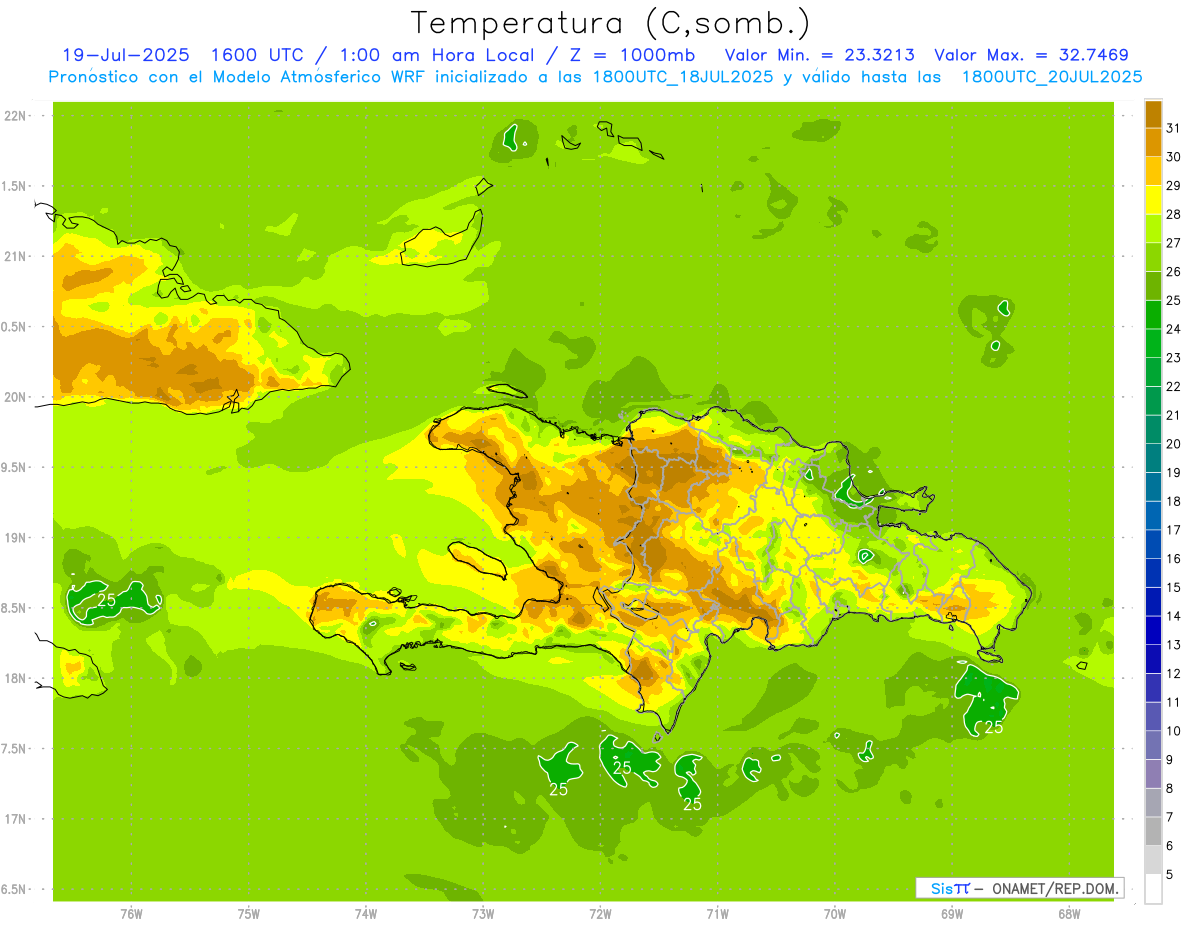Screen dimensions: 1200x927
Task: Click the color bar segment between 18 and 19
Action: click(1153, 487)
